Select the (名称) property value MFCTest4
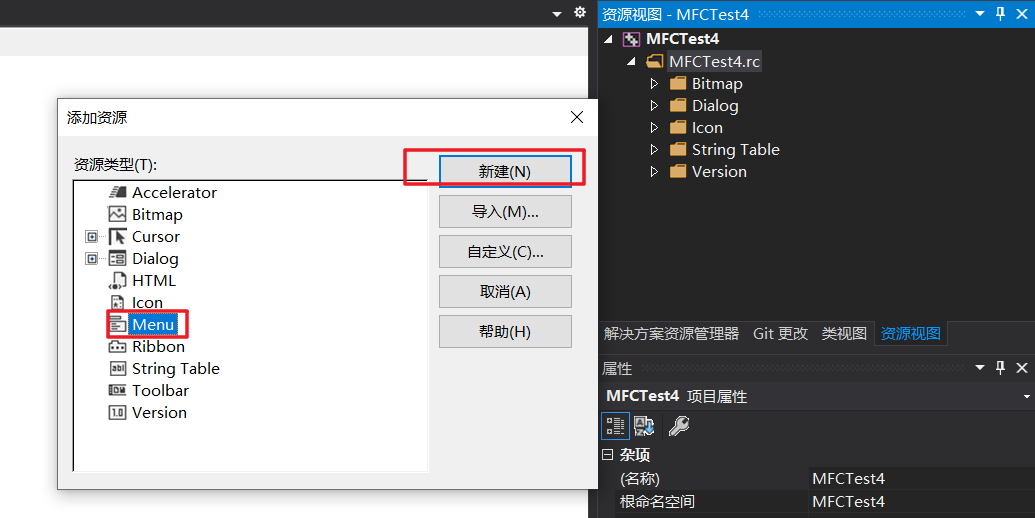The image size is (1035, 518). pos(921,478)
